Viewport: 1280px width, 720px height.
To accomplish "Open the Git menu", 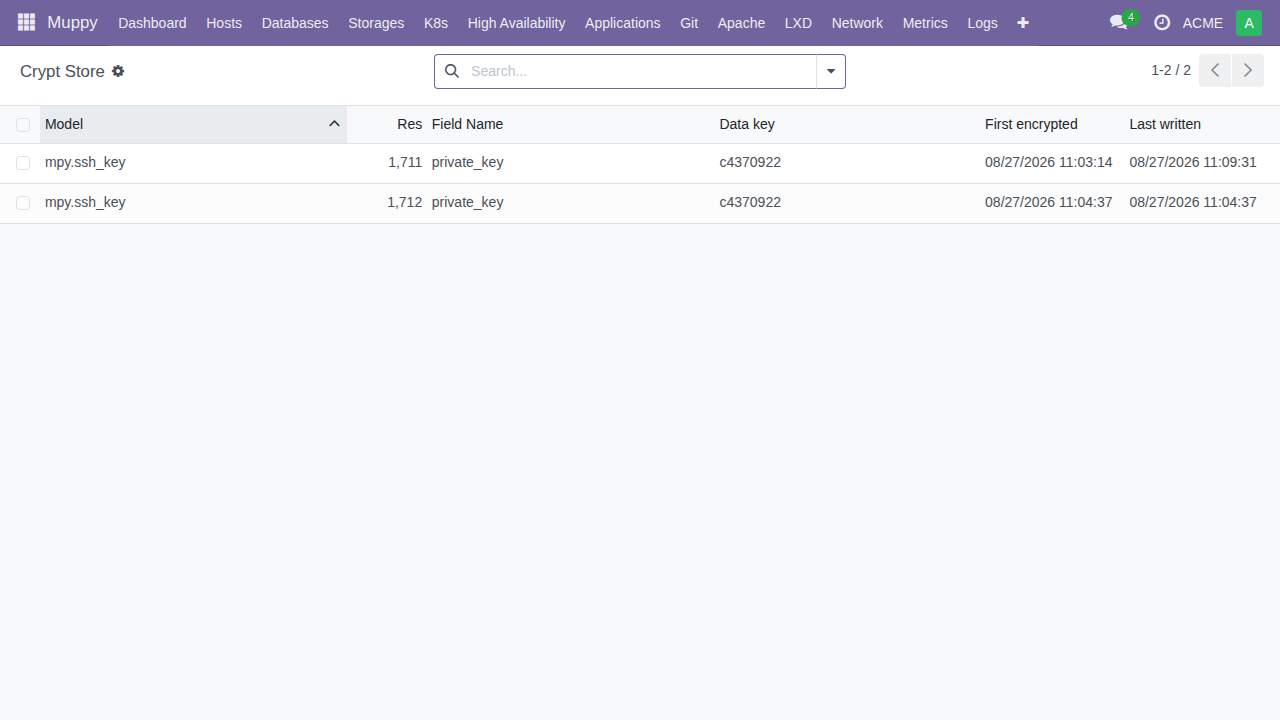I will [689, 22].
